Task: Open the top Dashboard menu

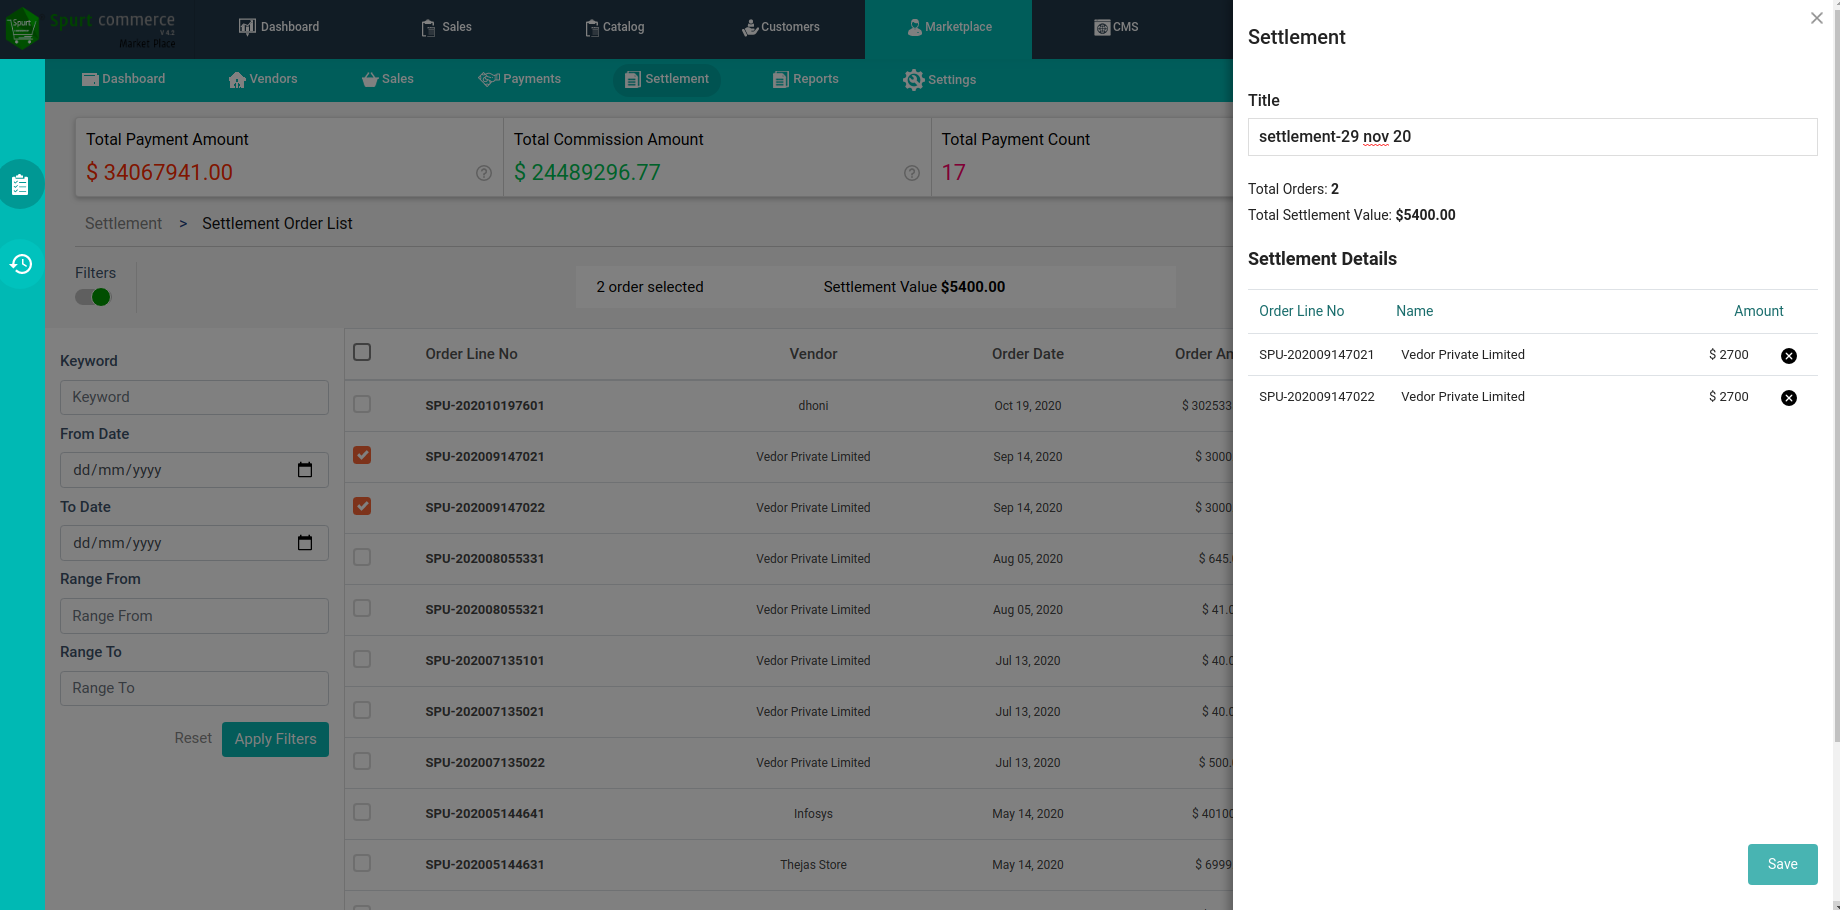Action: click(x=279, y=27)
